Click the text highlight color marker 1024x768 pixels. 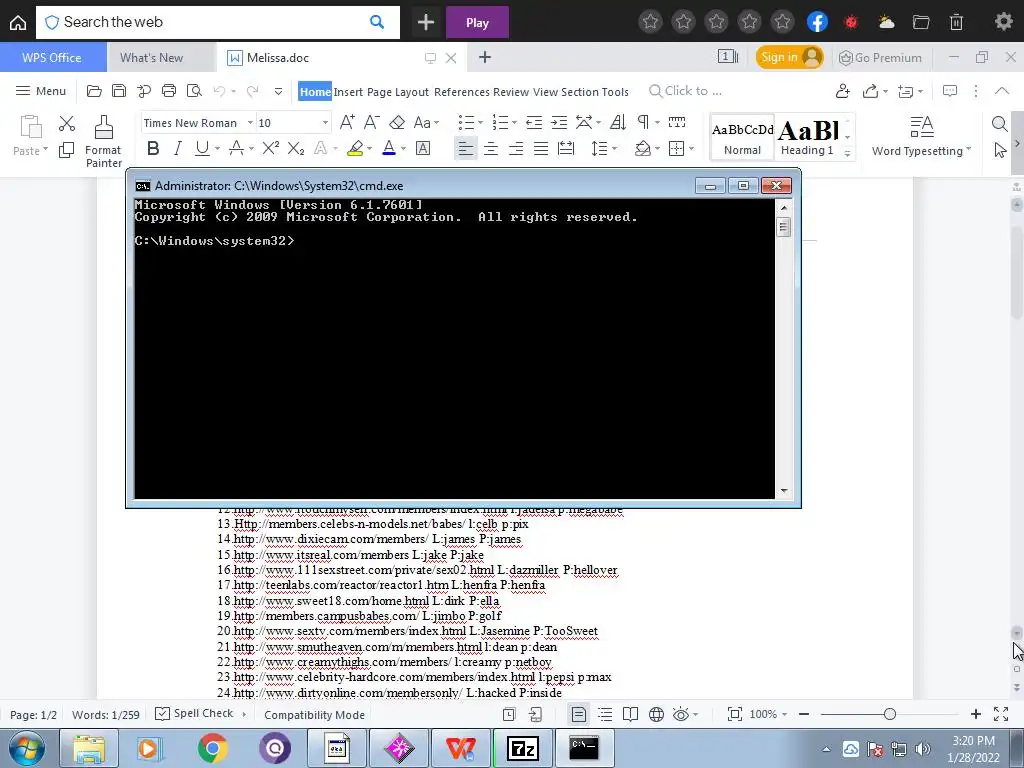click(355, 149)
